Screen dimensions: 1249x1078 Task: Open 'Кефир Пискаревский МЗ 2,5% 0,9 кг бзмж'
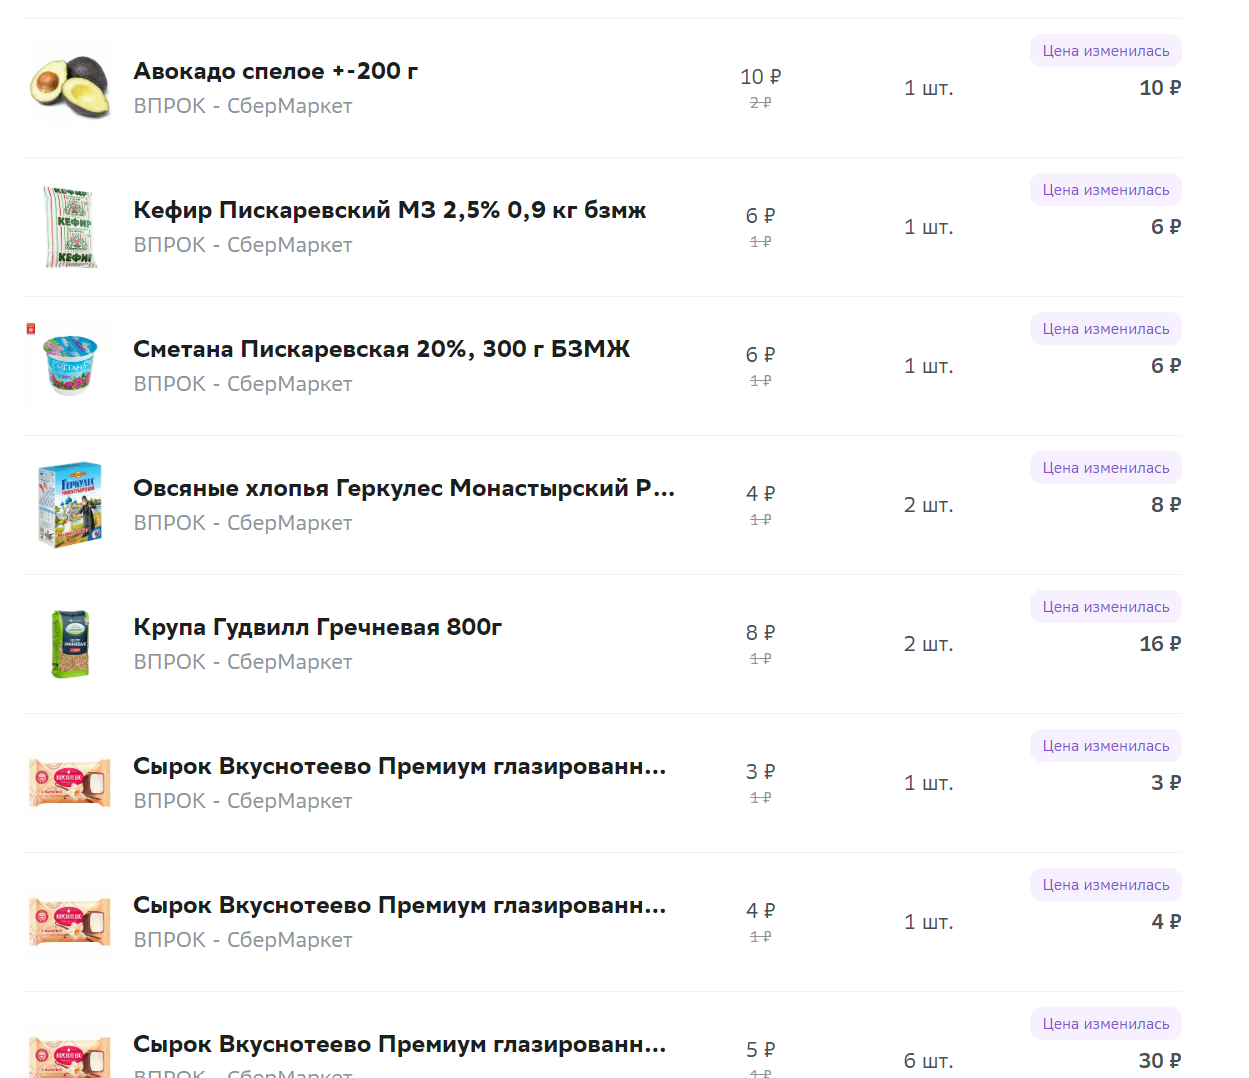point(390,210)
